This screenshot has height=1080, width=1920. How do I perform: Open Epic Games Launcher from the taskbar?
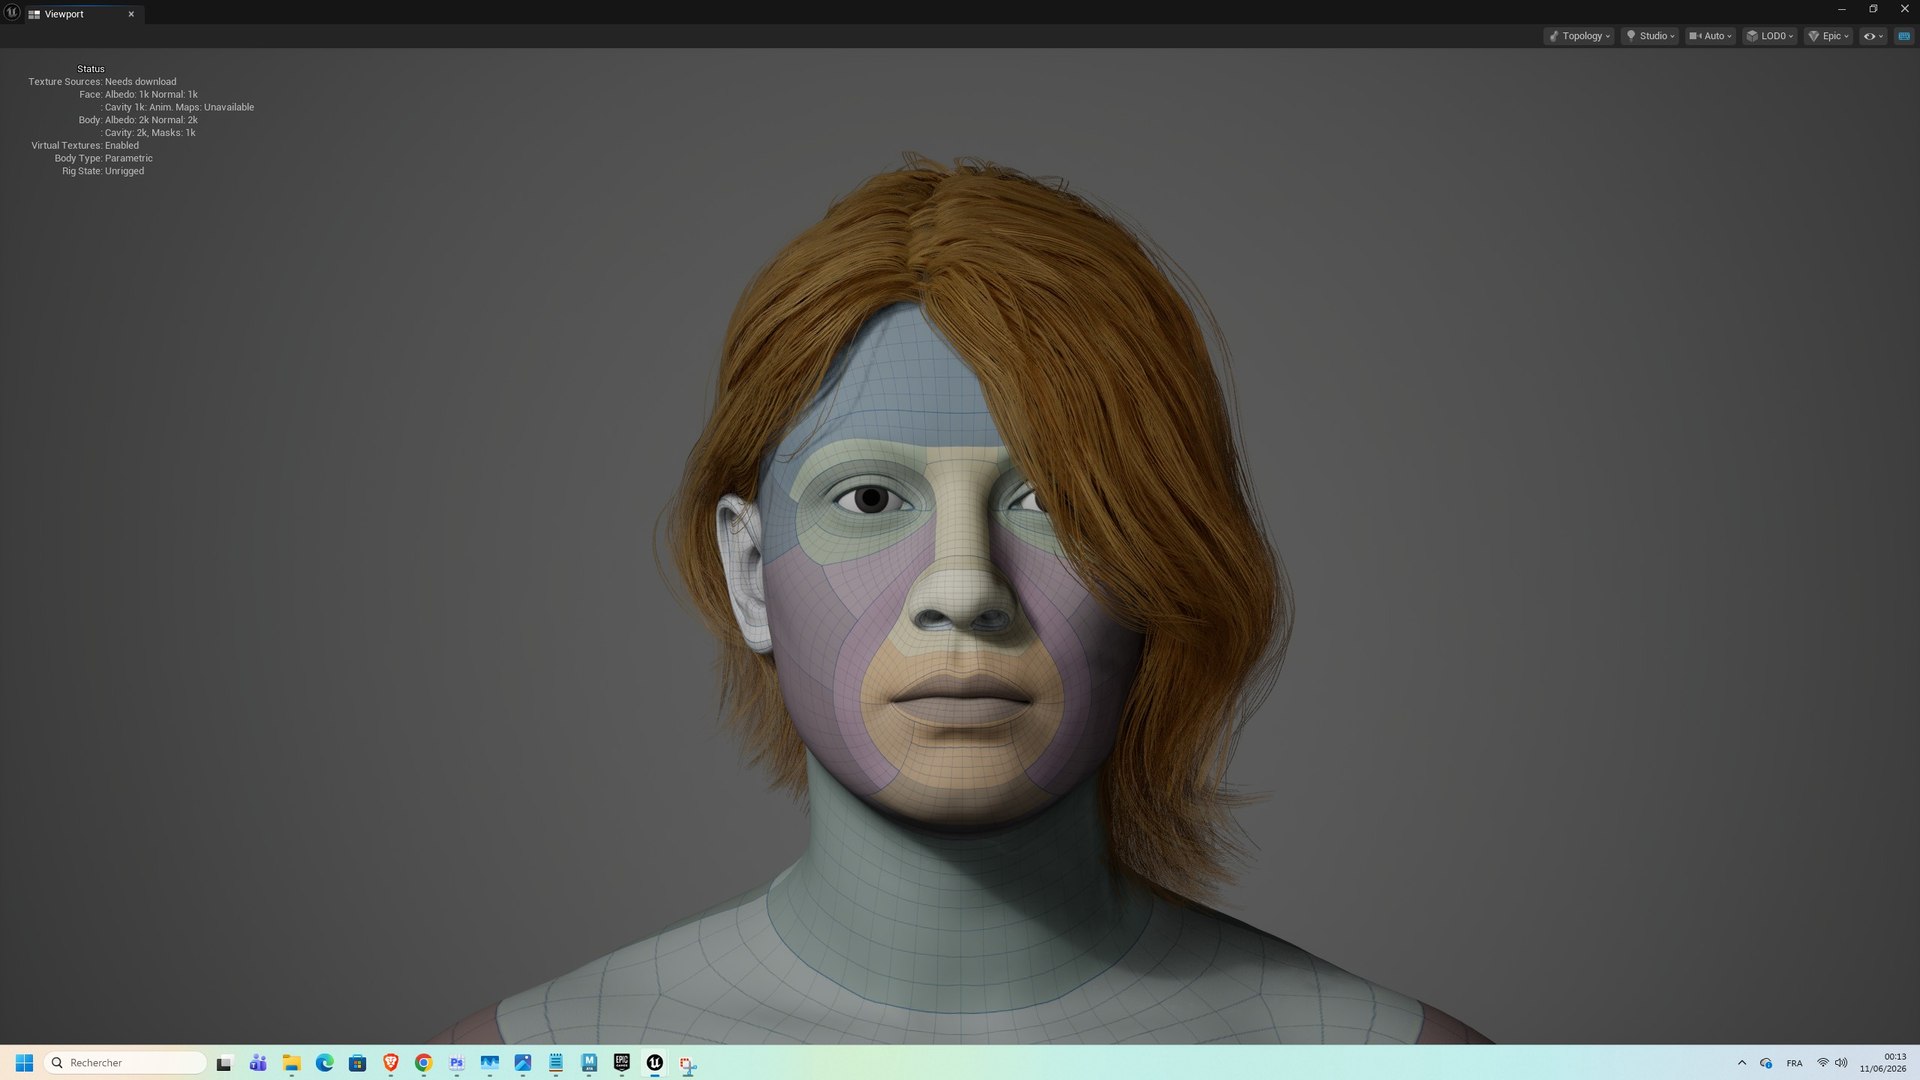[621, 1063]
